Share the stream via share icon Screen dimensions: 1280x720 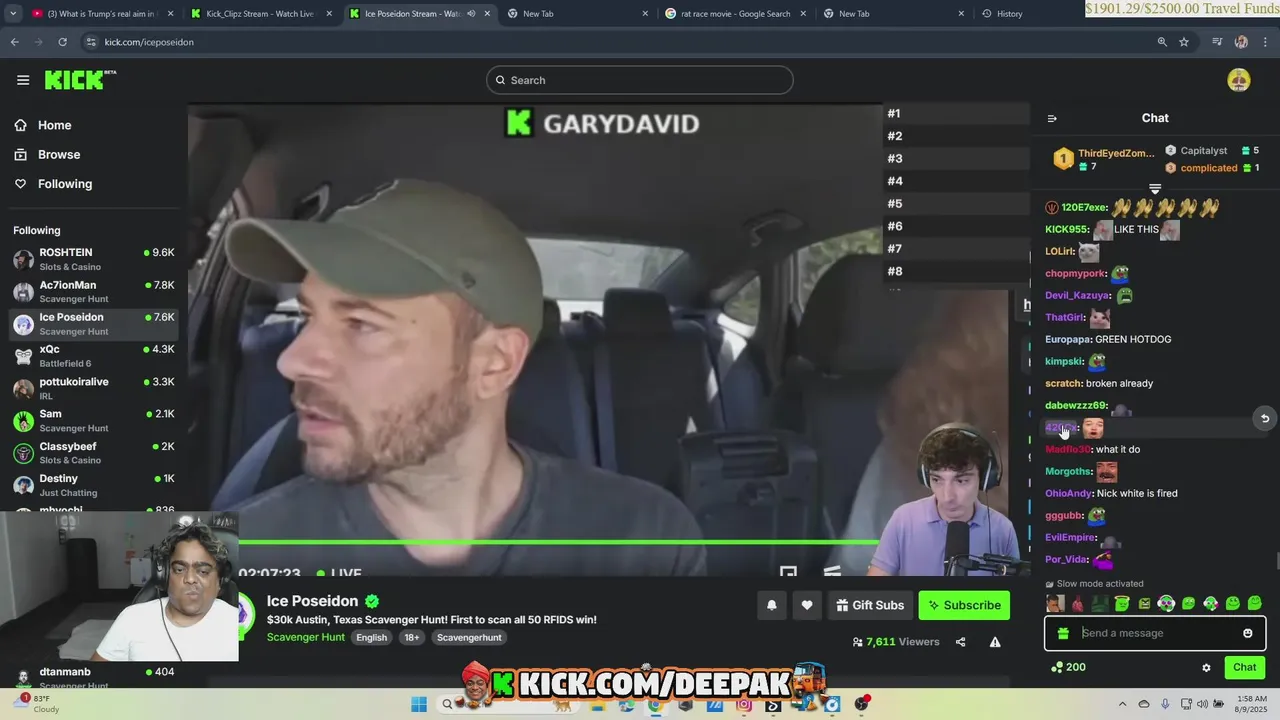pos(961,642)
